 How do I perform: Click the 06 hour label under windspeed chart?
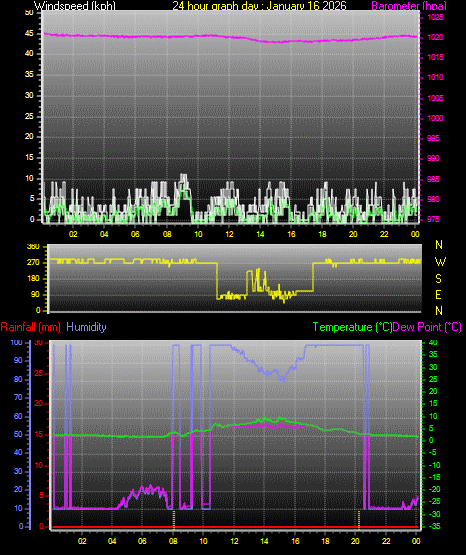click(x=135, y=234)
